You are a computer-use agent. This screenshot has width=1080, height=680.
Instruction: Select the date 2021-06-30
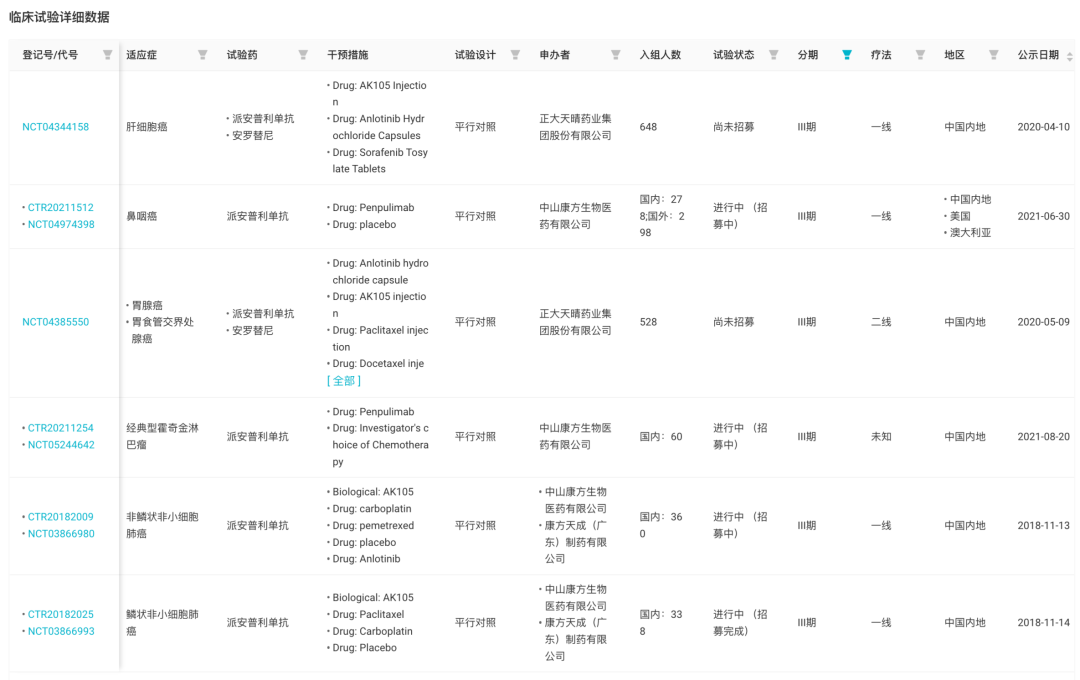[x=1043, y=216]
